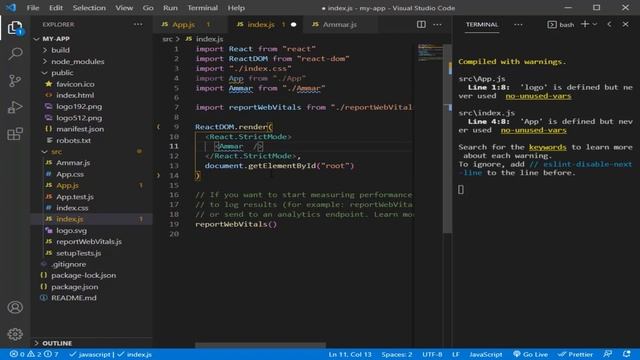Image resolution: width=640 pixels, height=360 pixels.
Task: Open the Explorer view in activity bar
Action: click(15, 28)
